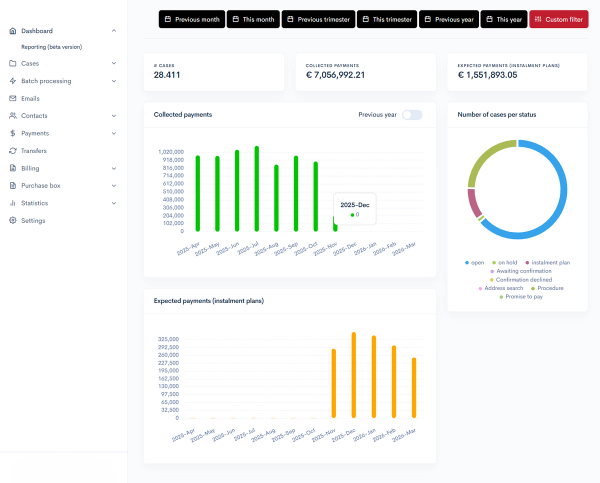This screenshot has width=600, height=483.
Task: Click the Contacts people icon
Action: [13, 116]
